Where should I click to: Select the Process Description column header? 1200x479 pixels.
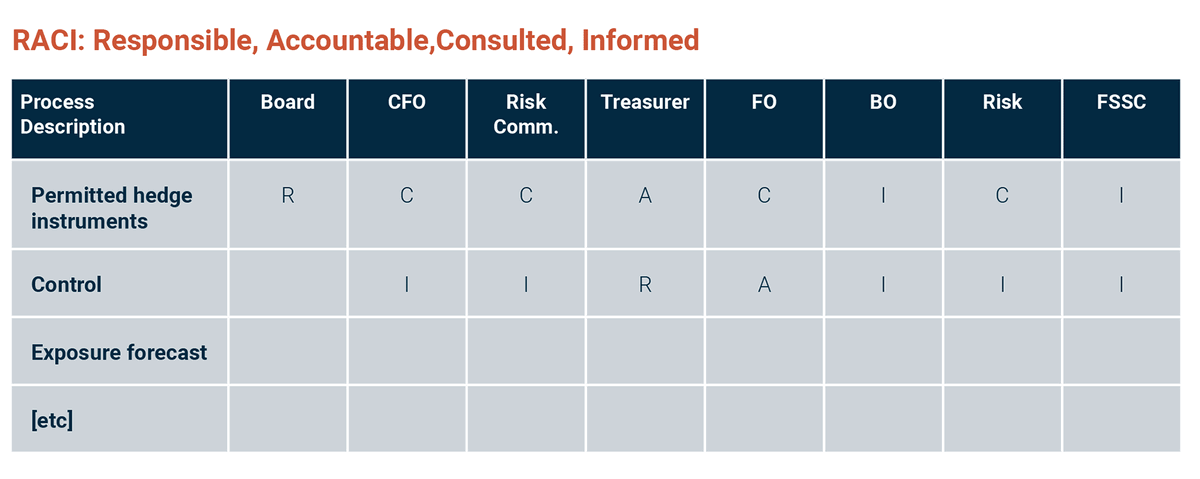point(73,114)
